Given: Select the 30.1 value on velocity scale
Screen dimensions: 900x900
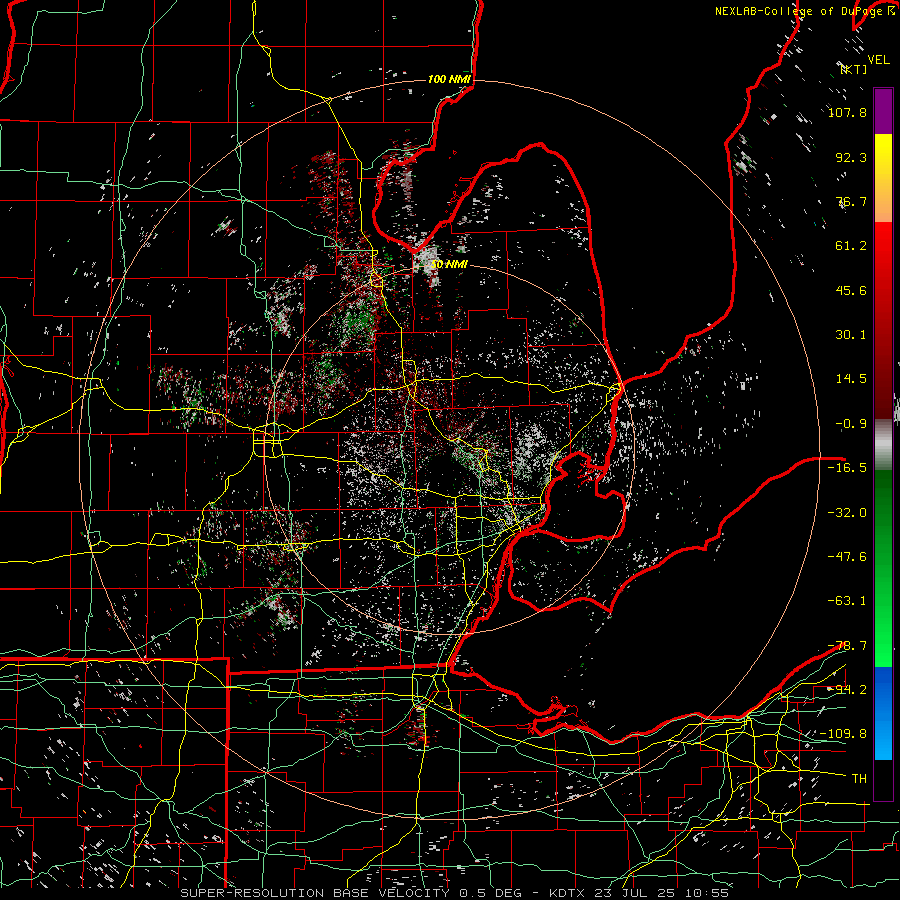Looking at the screenshot, I should tap(851, 335).
